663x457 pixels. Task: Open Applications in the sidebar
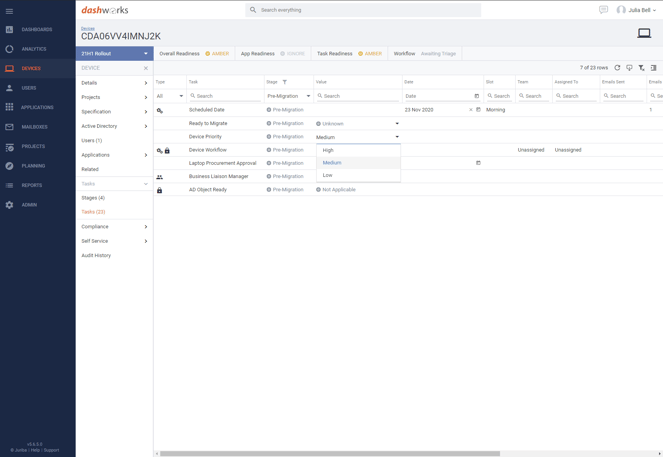(x=37, y=107)
